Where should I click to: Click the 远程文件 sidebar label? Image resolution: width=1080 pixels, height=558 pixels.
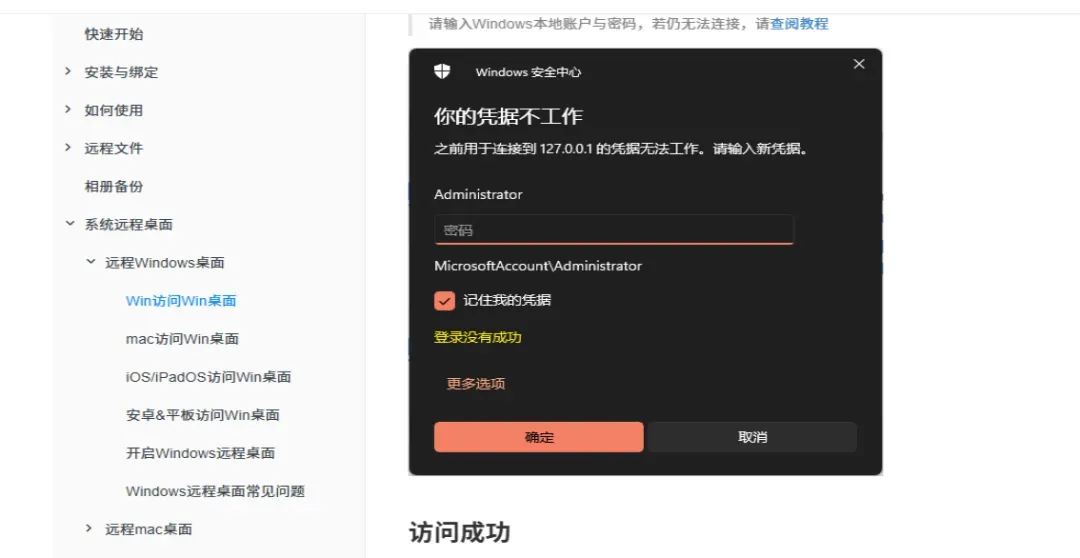(114, 148)
